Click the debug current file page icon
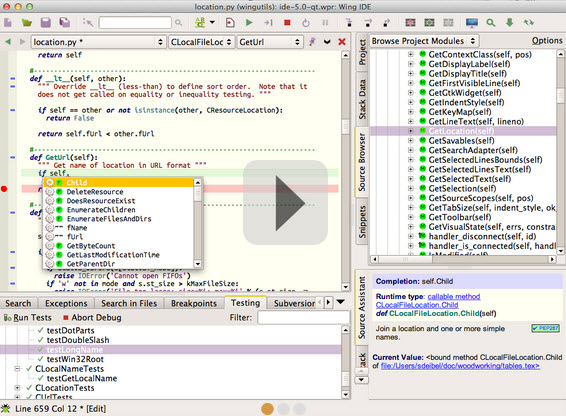Viewport: 566px width, 416px height. point(230,22)
